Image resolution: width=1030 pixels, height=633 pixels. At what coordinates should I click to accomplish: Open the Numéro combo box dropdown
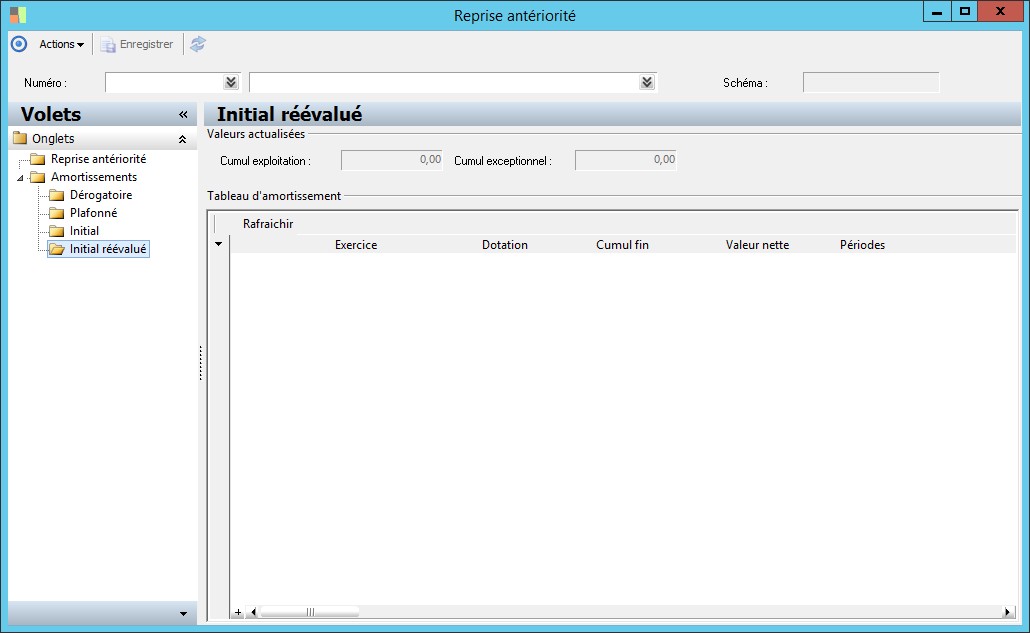(231, 82)
